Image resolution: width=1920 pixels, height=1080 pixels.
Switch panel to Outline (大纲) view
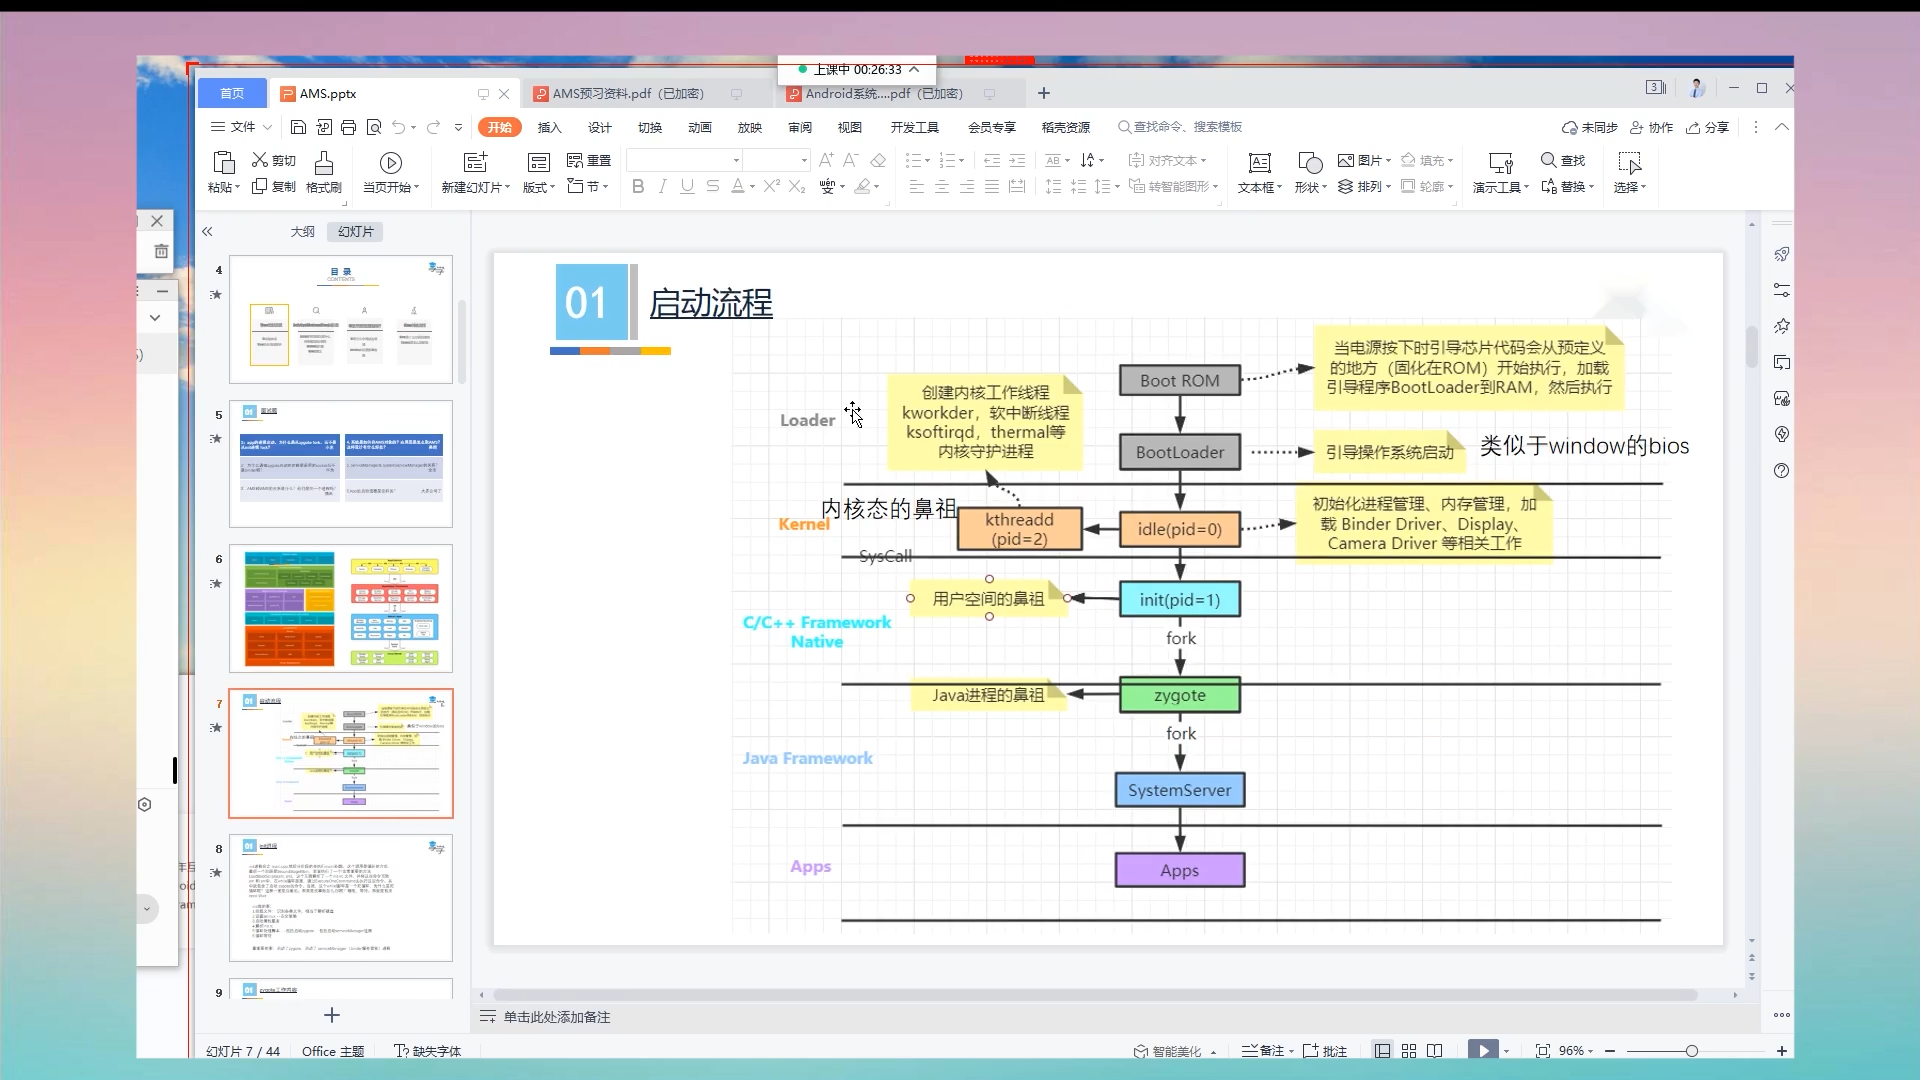(302, 231)
